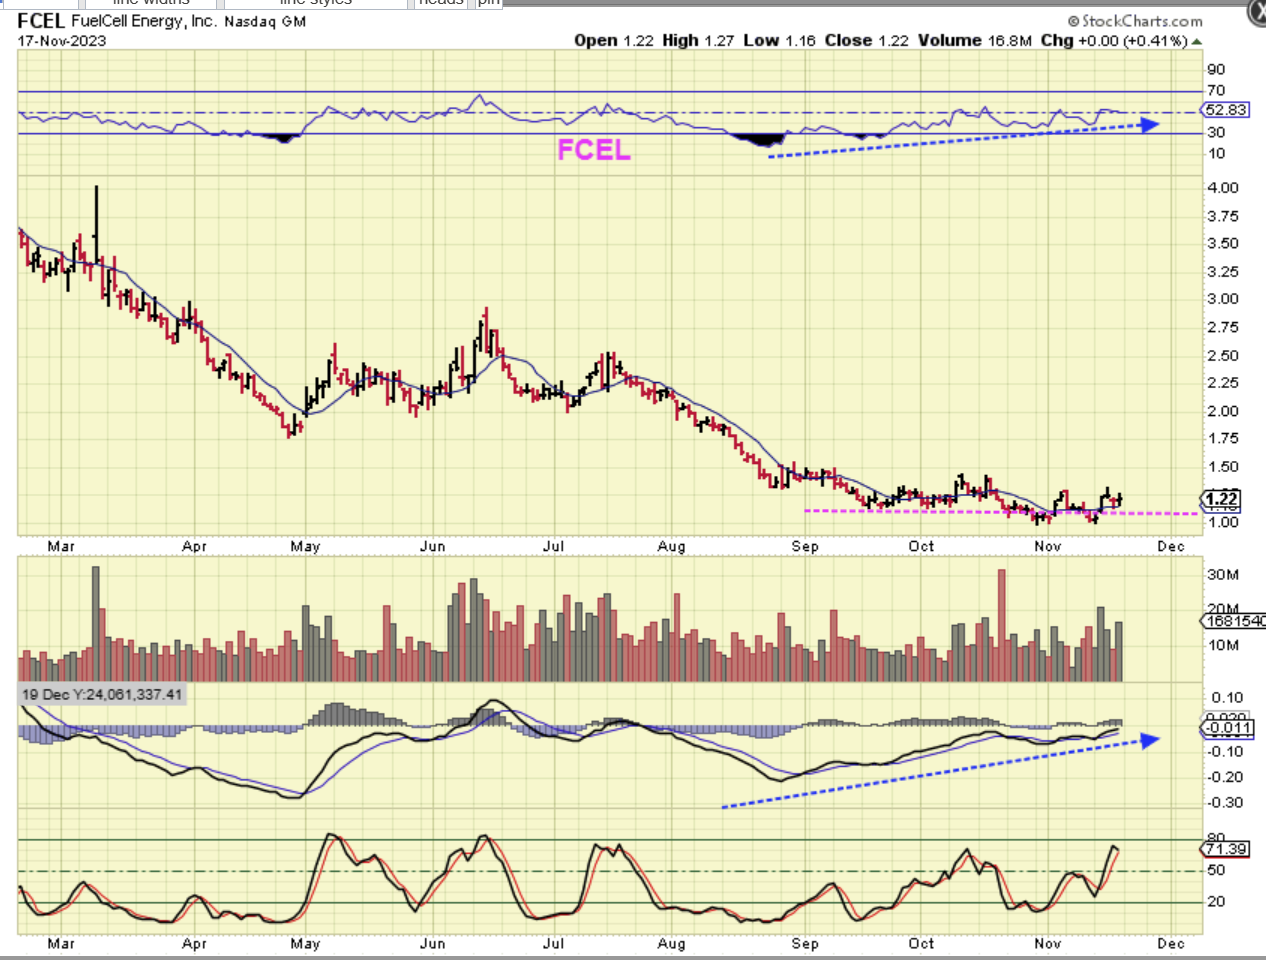The image size is (1266, 960).
Task: Click the 50 level on the stochastic axis
Action: [x=1216, y=870]
